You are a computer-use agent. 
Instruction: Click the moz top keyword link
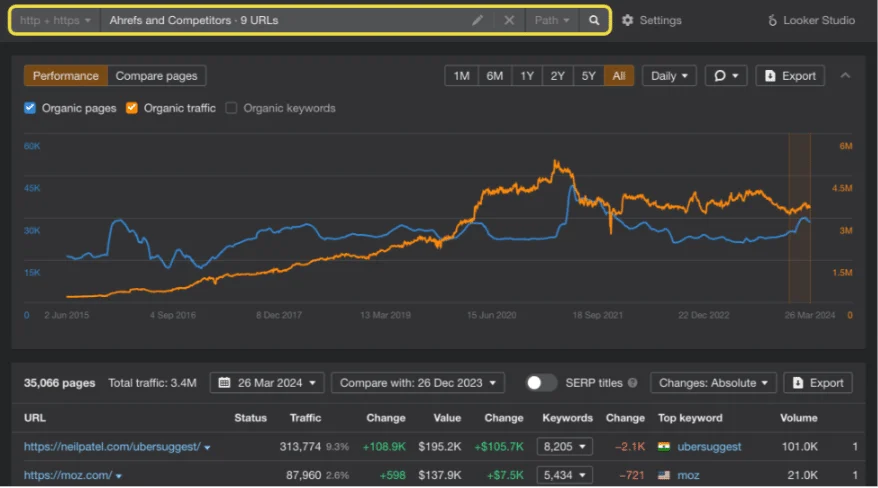pyautogui.click(x=688, y=475)
